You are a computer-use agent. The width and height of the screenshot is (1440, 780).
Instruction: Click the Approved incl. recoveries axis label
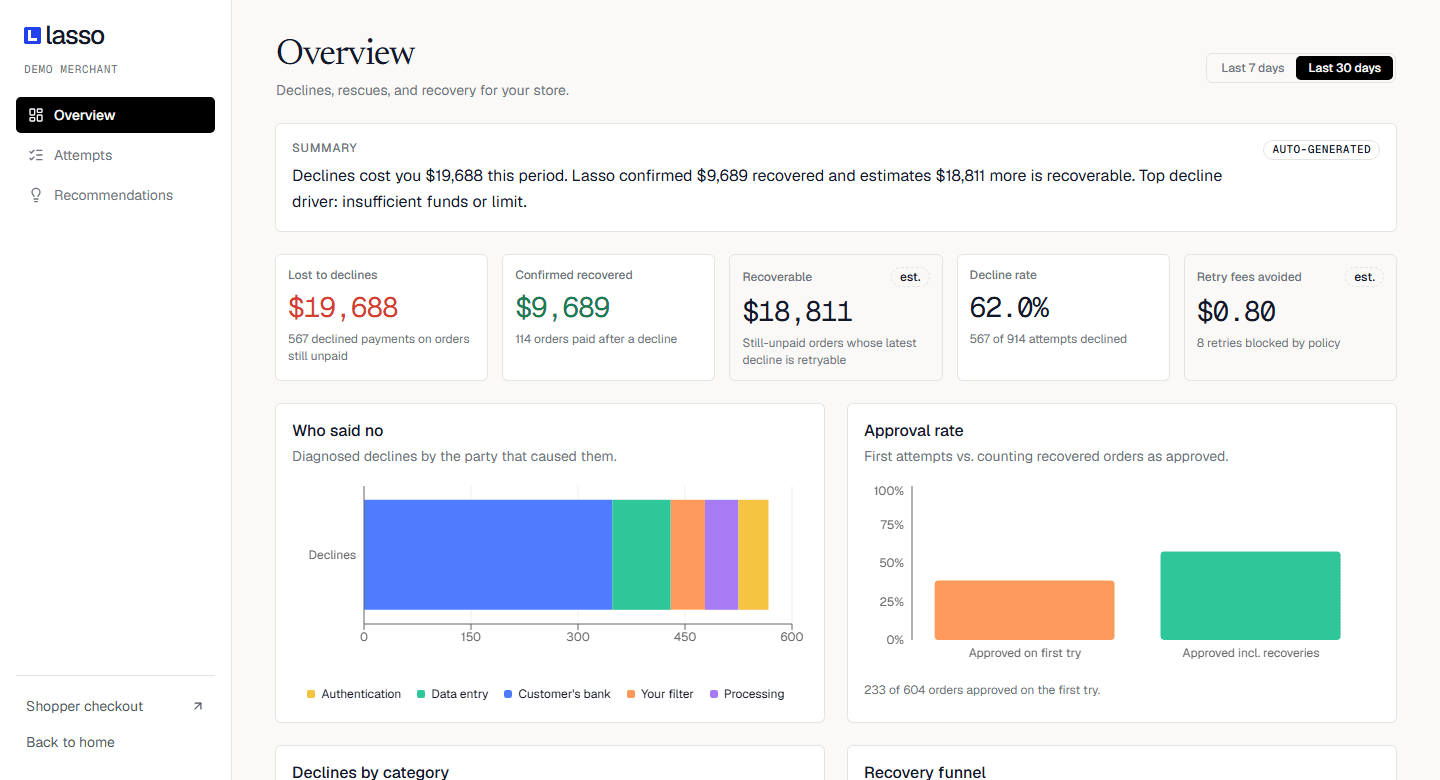(x=1251, y=653)
